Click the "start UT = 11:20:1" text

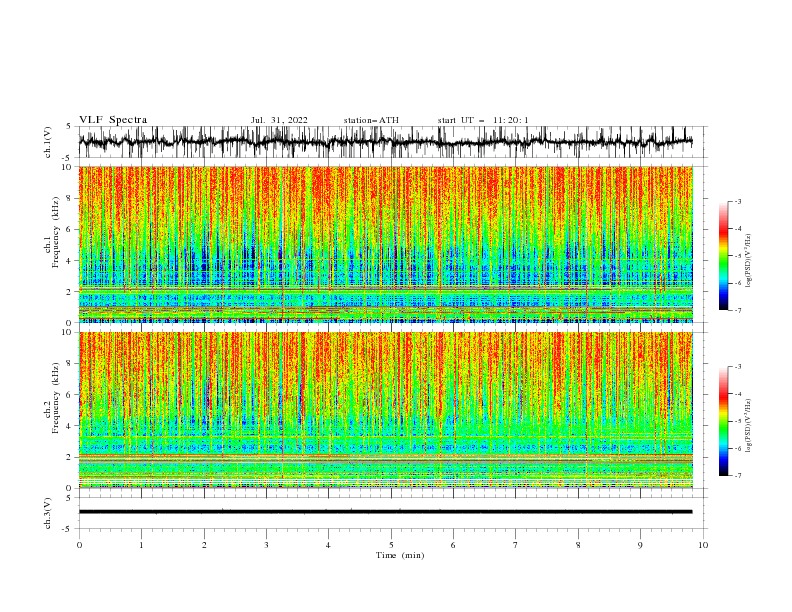483,120
